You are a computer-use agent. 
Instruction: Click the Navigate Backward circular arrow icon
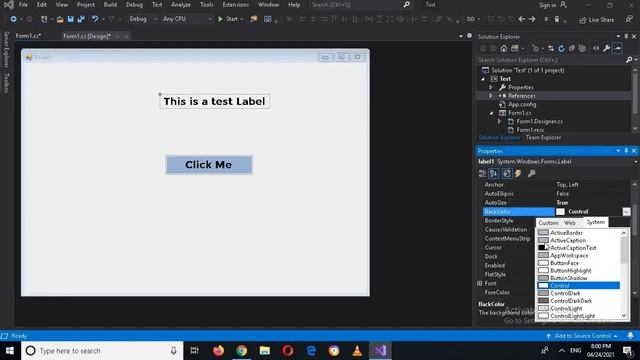(13, 19)
